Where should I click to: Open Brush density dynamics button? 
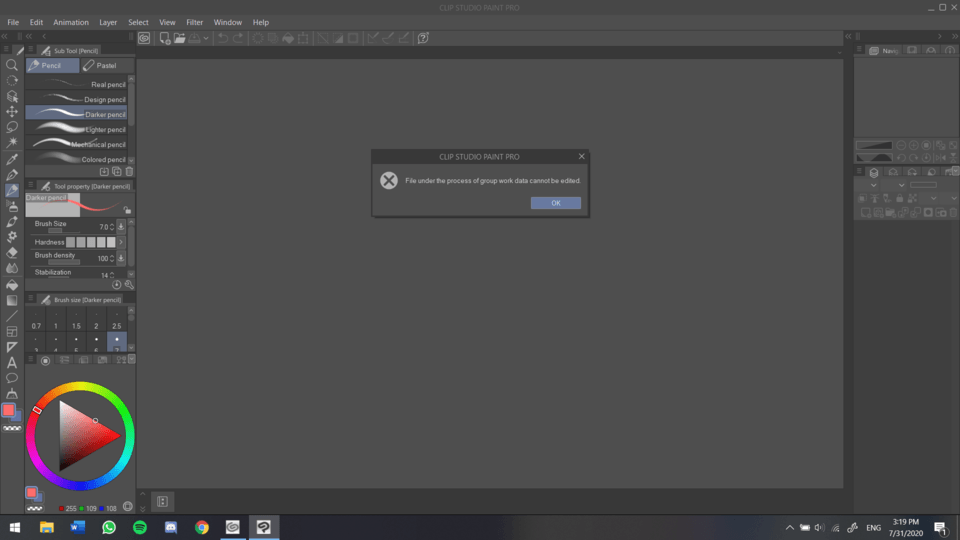pos(121,258)
